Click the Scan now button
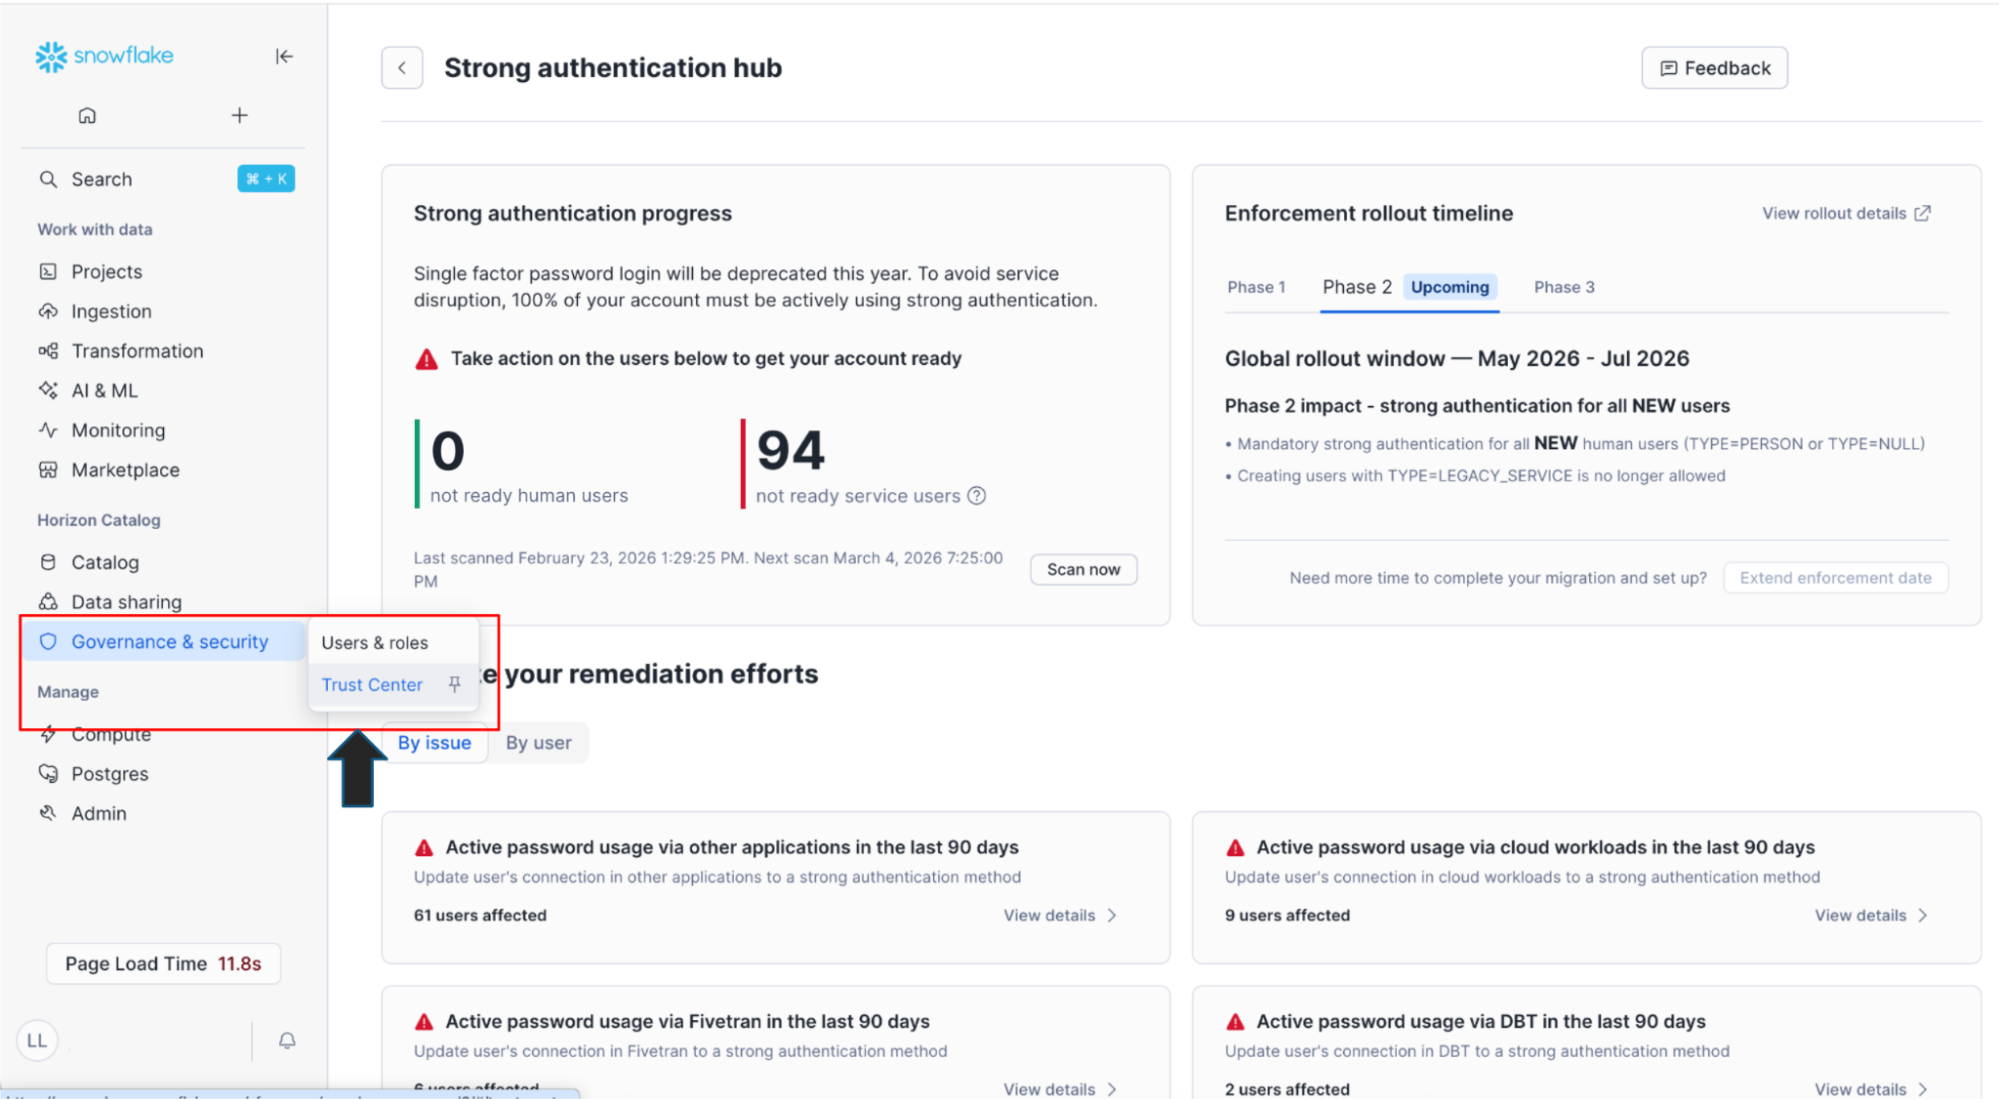This screenshot has height=1100, width=1999. click(x=1083, y=568)
